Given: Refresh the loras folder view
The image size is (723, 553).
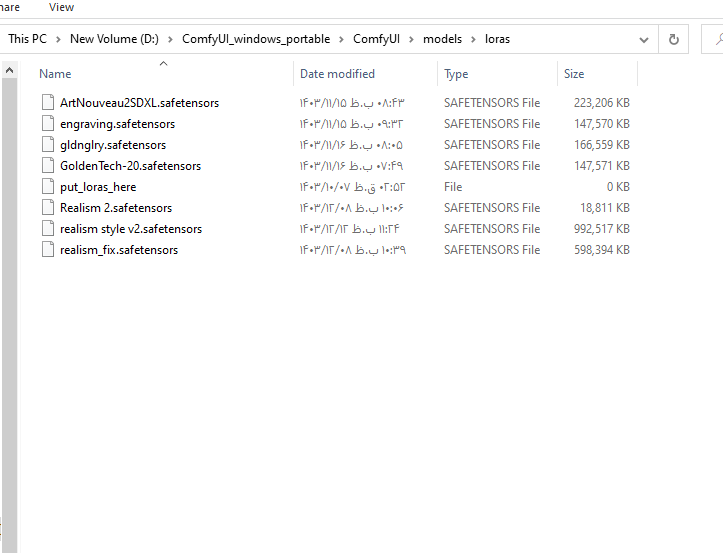Looking at the screenshot, I should [673, 39].
